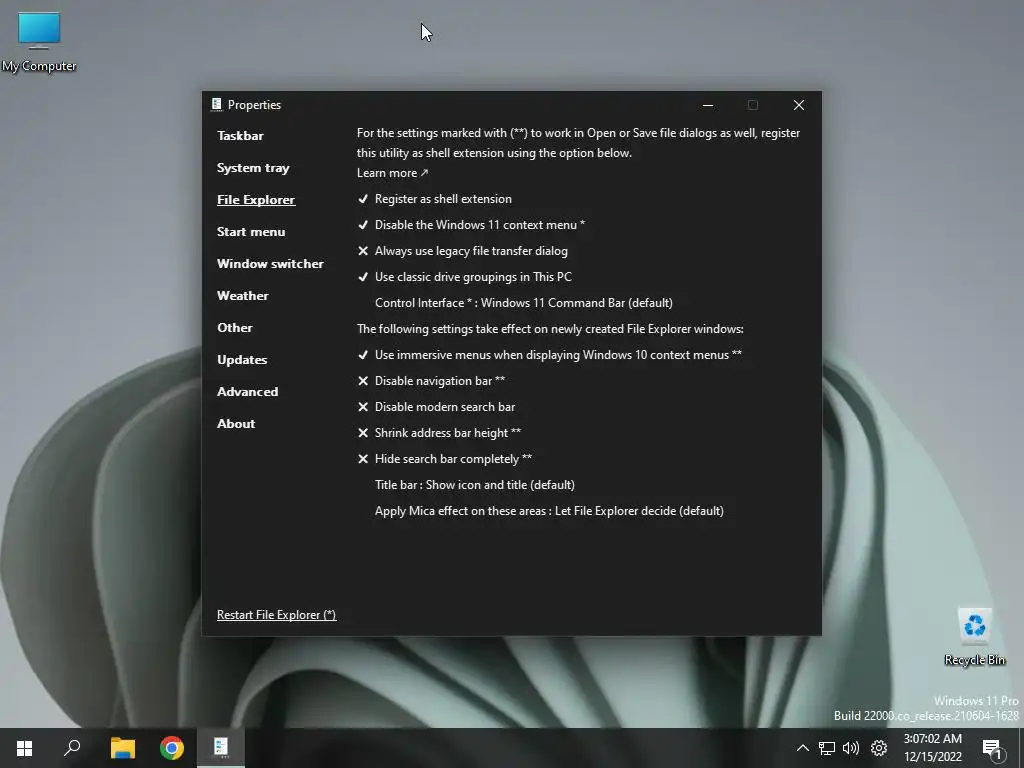Switch to Advanced section
This screenshot has height=768, width=1024.
(248, 392)
